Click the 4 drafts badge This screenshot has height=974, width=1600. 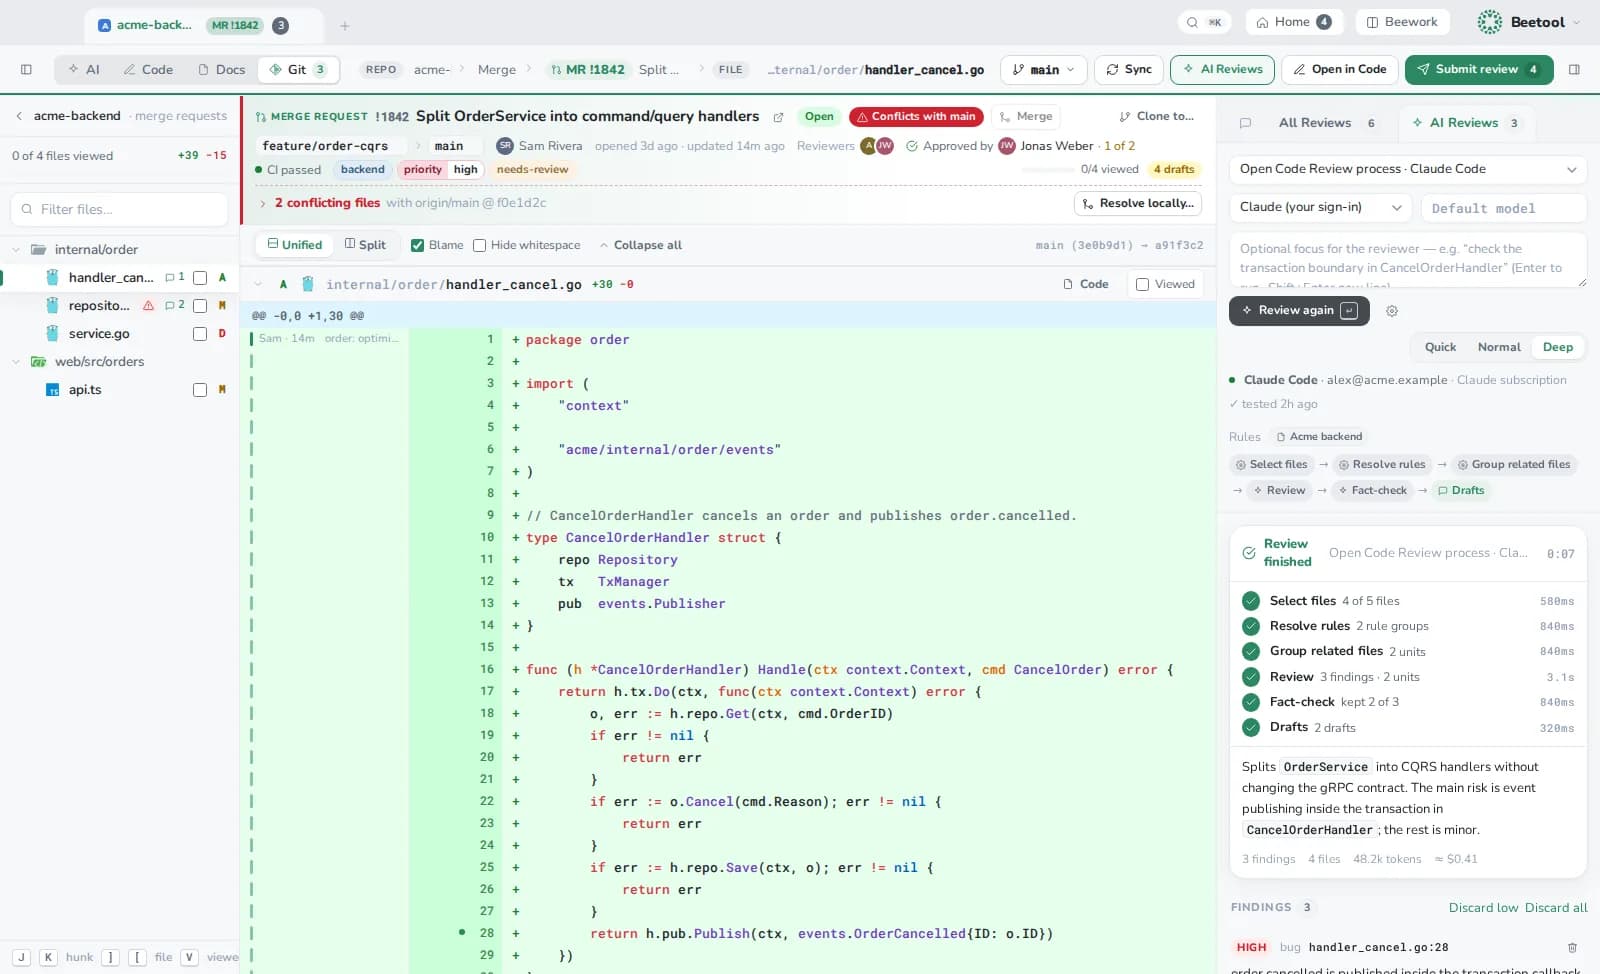pyautogui.click(x=1174, y=169)
